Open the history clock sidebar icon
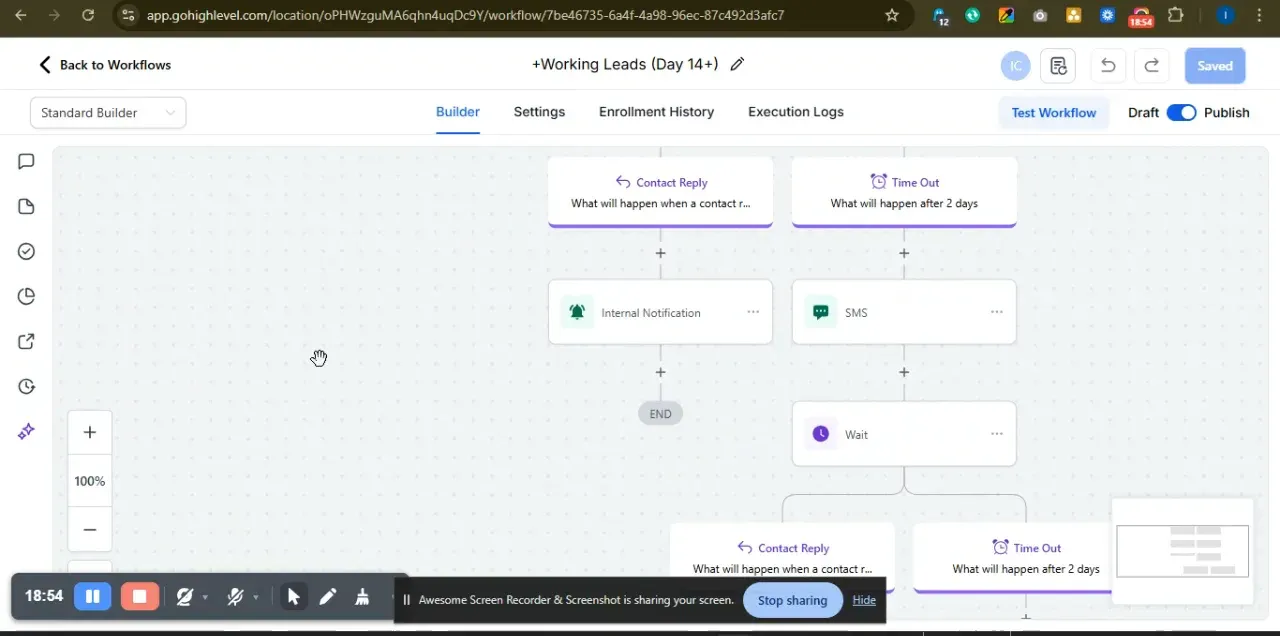The image size is (1280, 636). click(x=27, y=387)
